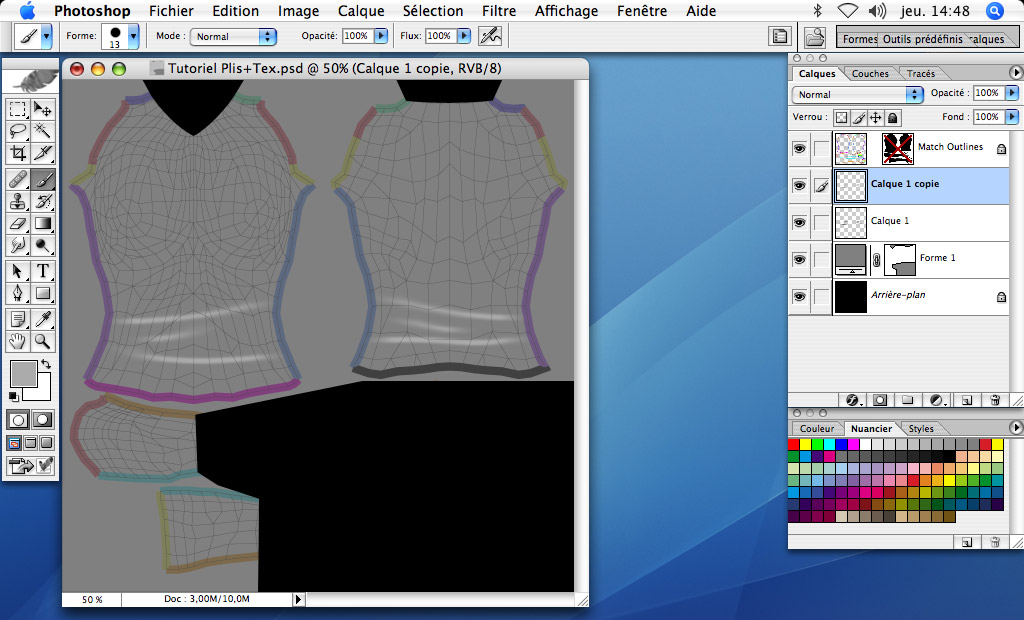Select Quick Mask mode button
1024x620 pixels.
[43, 420]
